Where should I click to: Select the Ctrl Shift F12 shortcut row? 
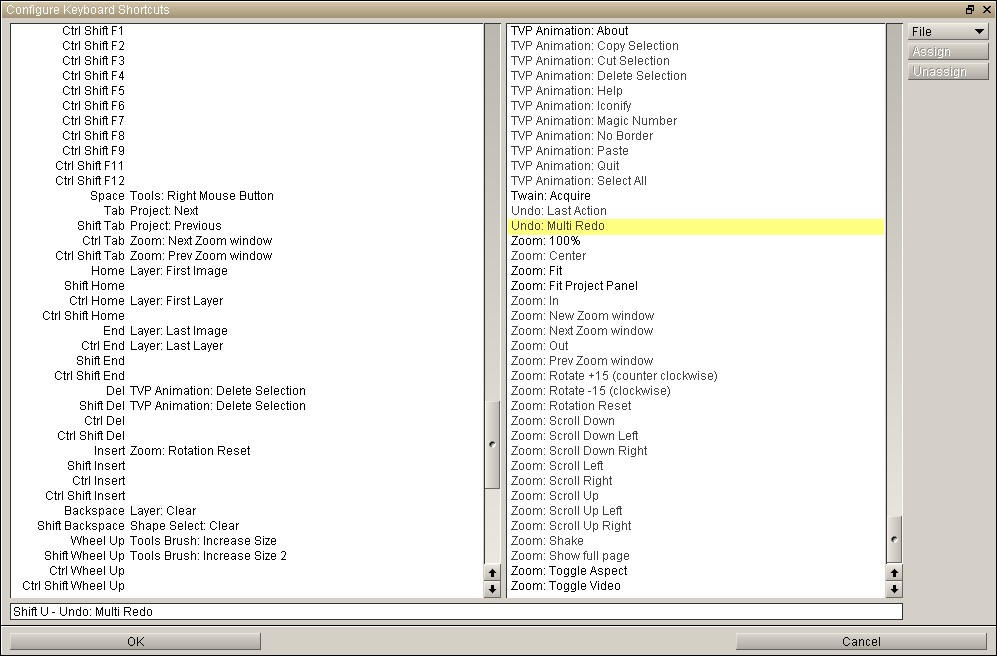(x=247, y=181)
